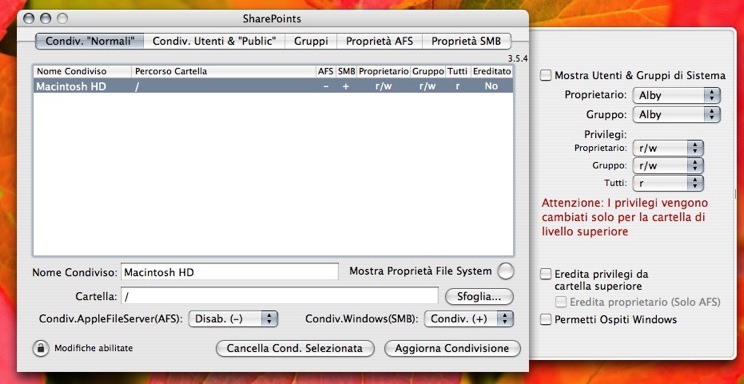Open the Gruppo dropdown showing Alby
This screenshot has width=744, height=384.
tap(677, 114)
